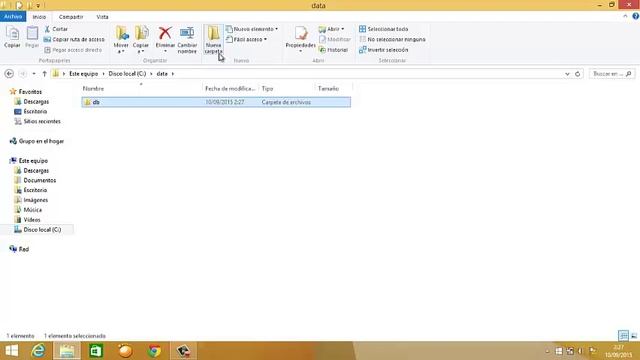Open the Mover a folder button

click(x=121, y=40)
